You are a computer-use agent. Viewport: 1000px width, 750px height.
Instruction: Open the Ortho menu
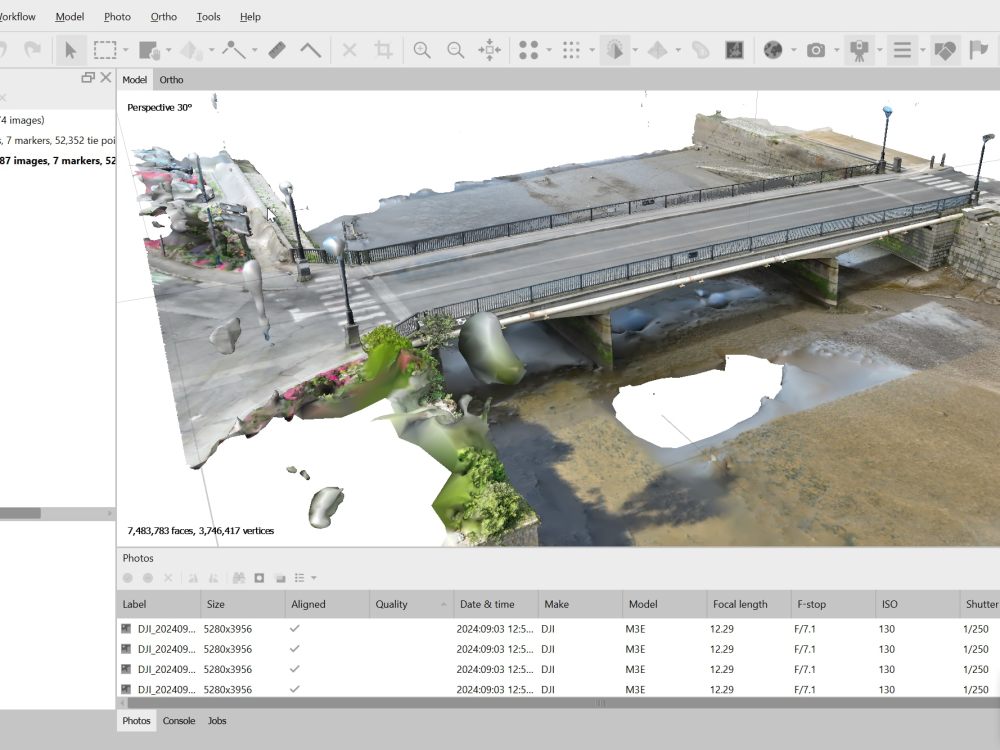click(x=164, y=17)
